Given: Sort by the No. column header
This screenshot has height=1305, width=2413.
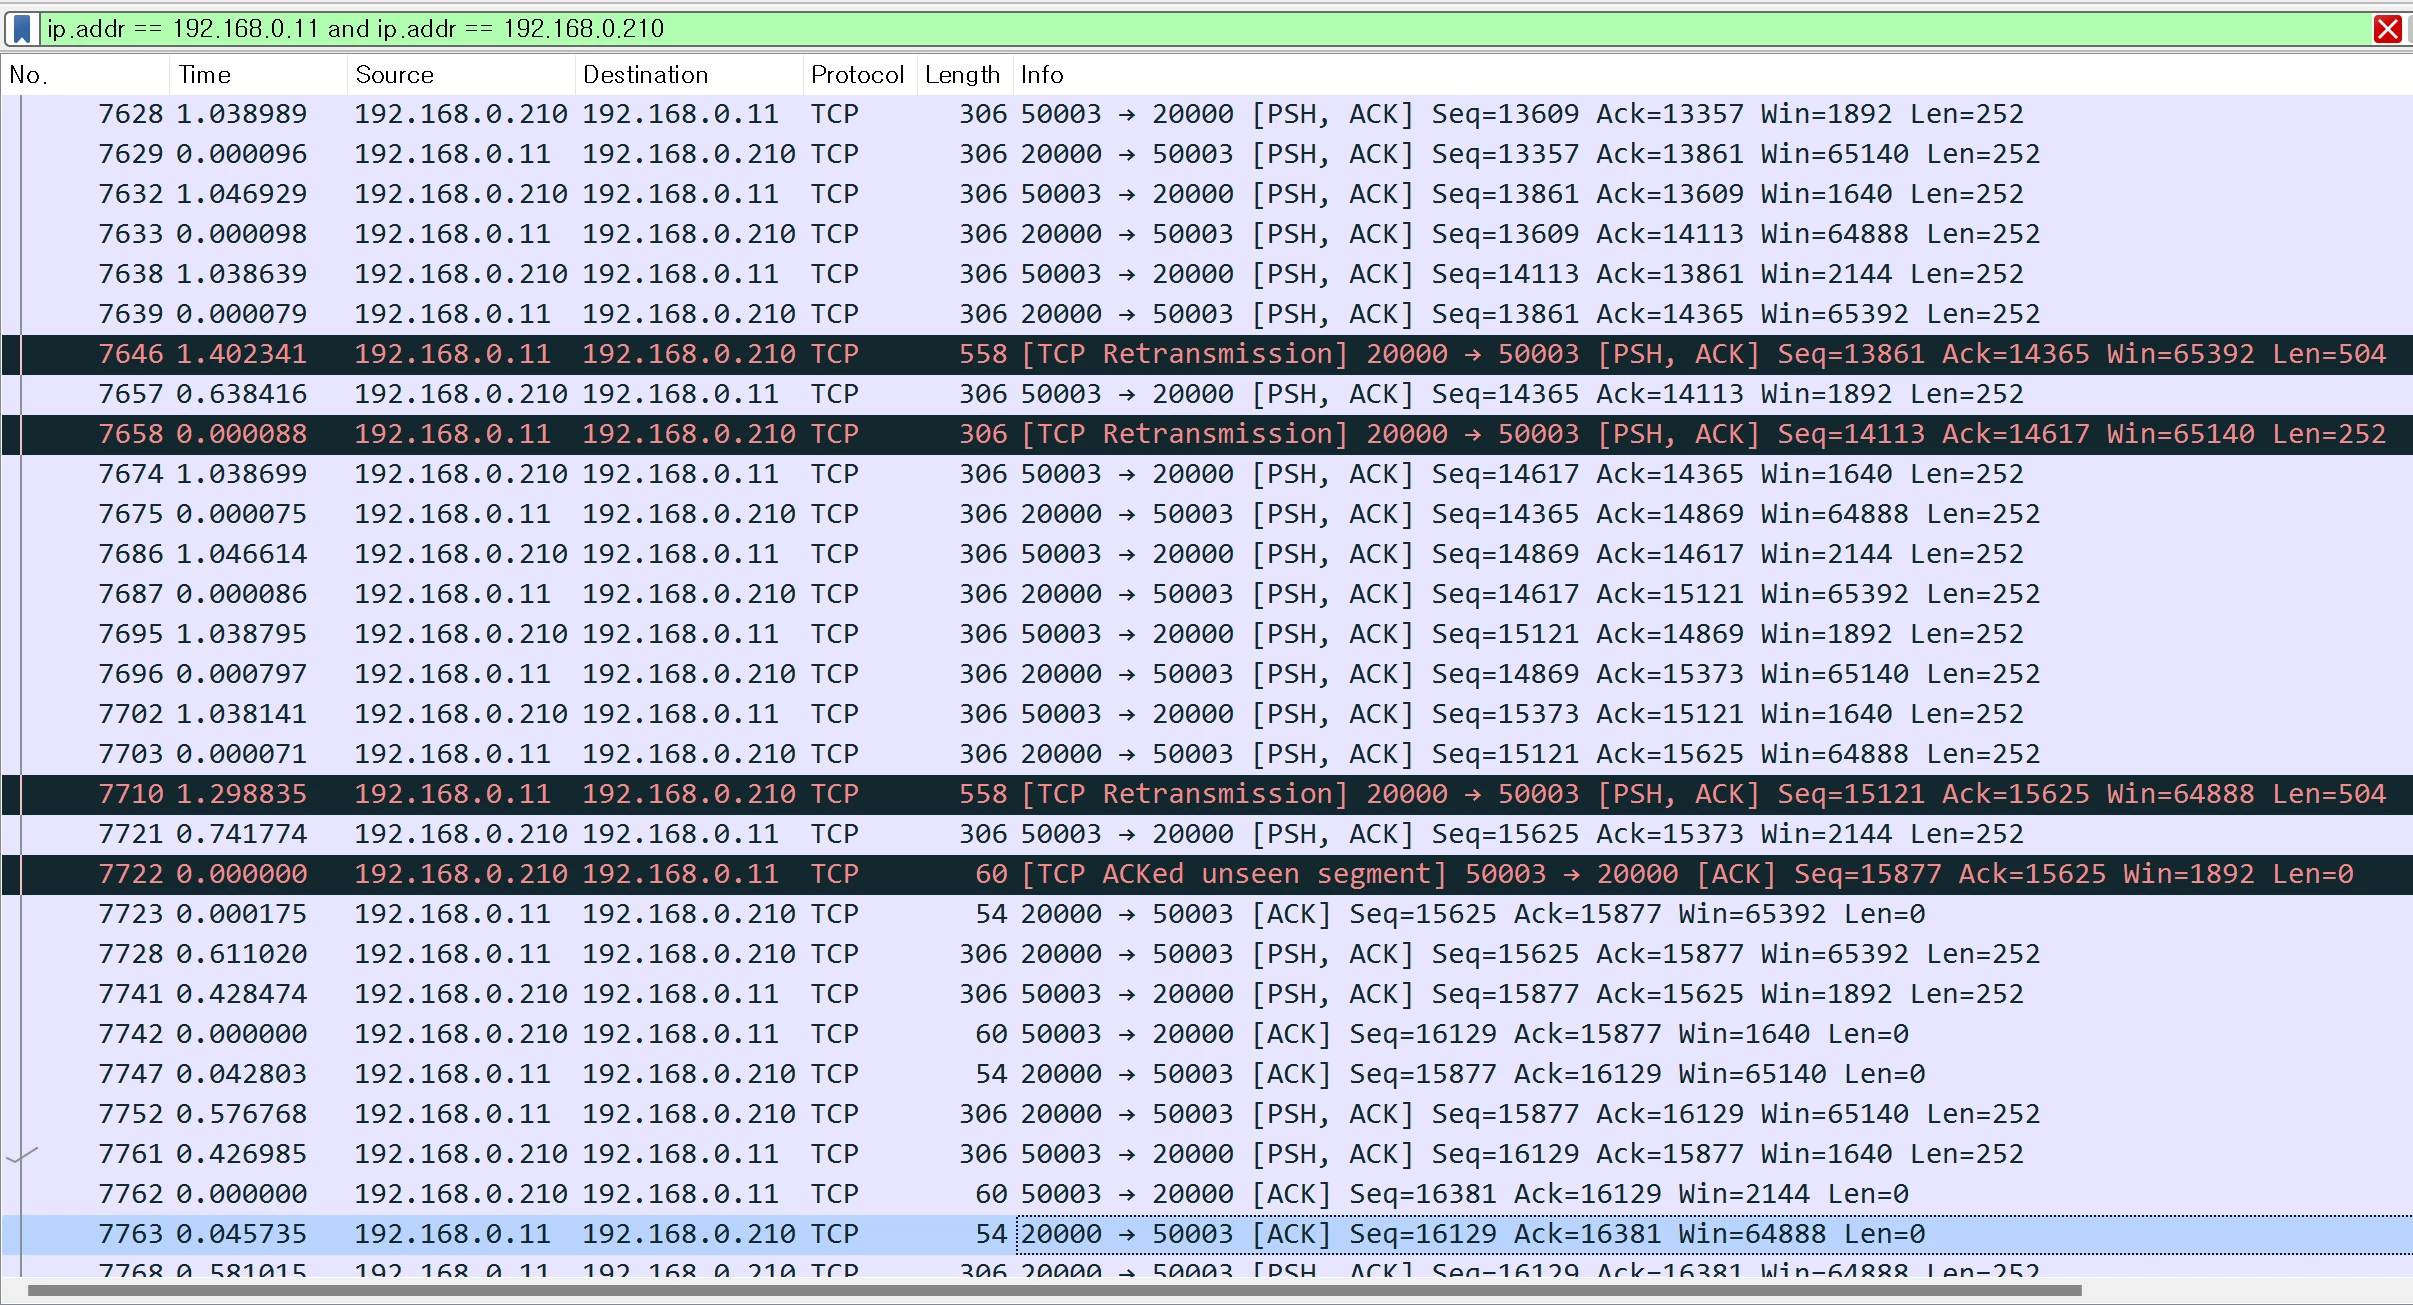Looking at the screenshot, I should click(x=85, y=75).
